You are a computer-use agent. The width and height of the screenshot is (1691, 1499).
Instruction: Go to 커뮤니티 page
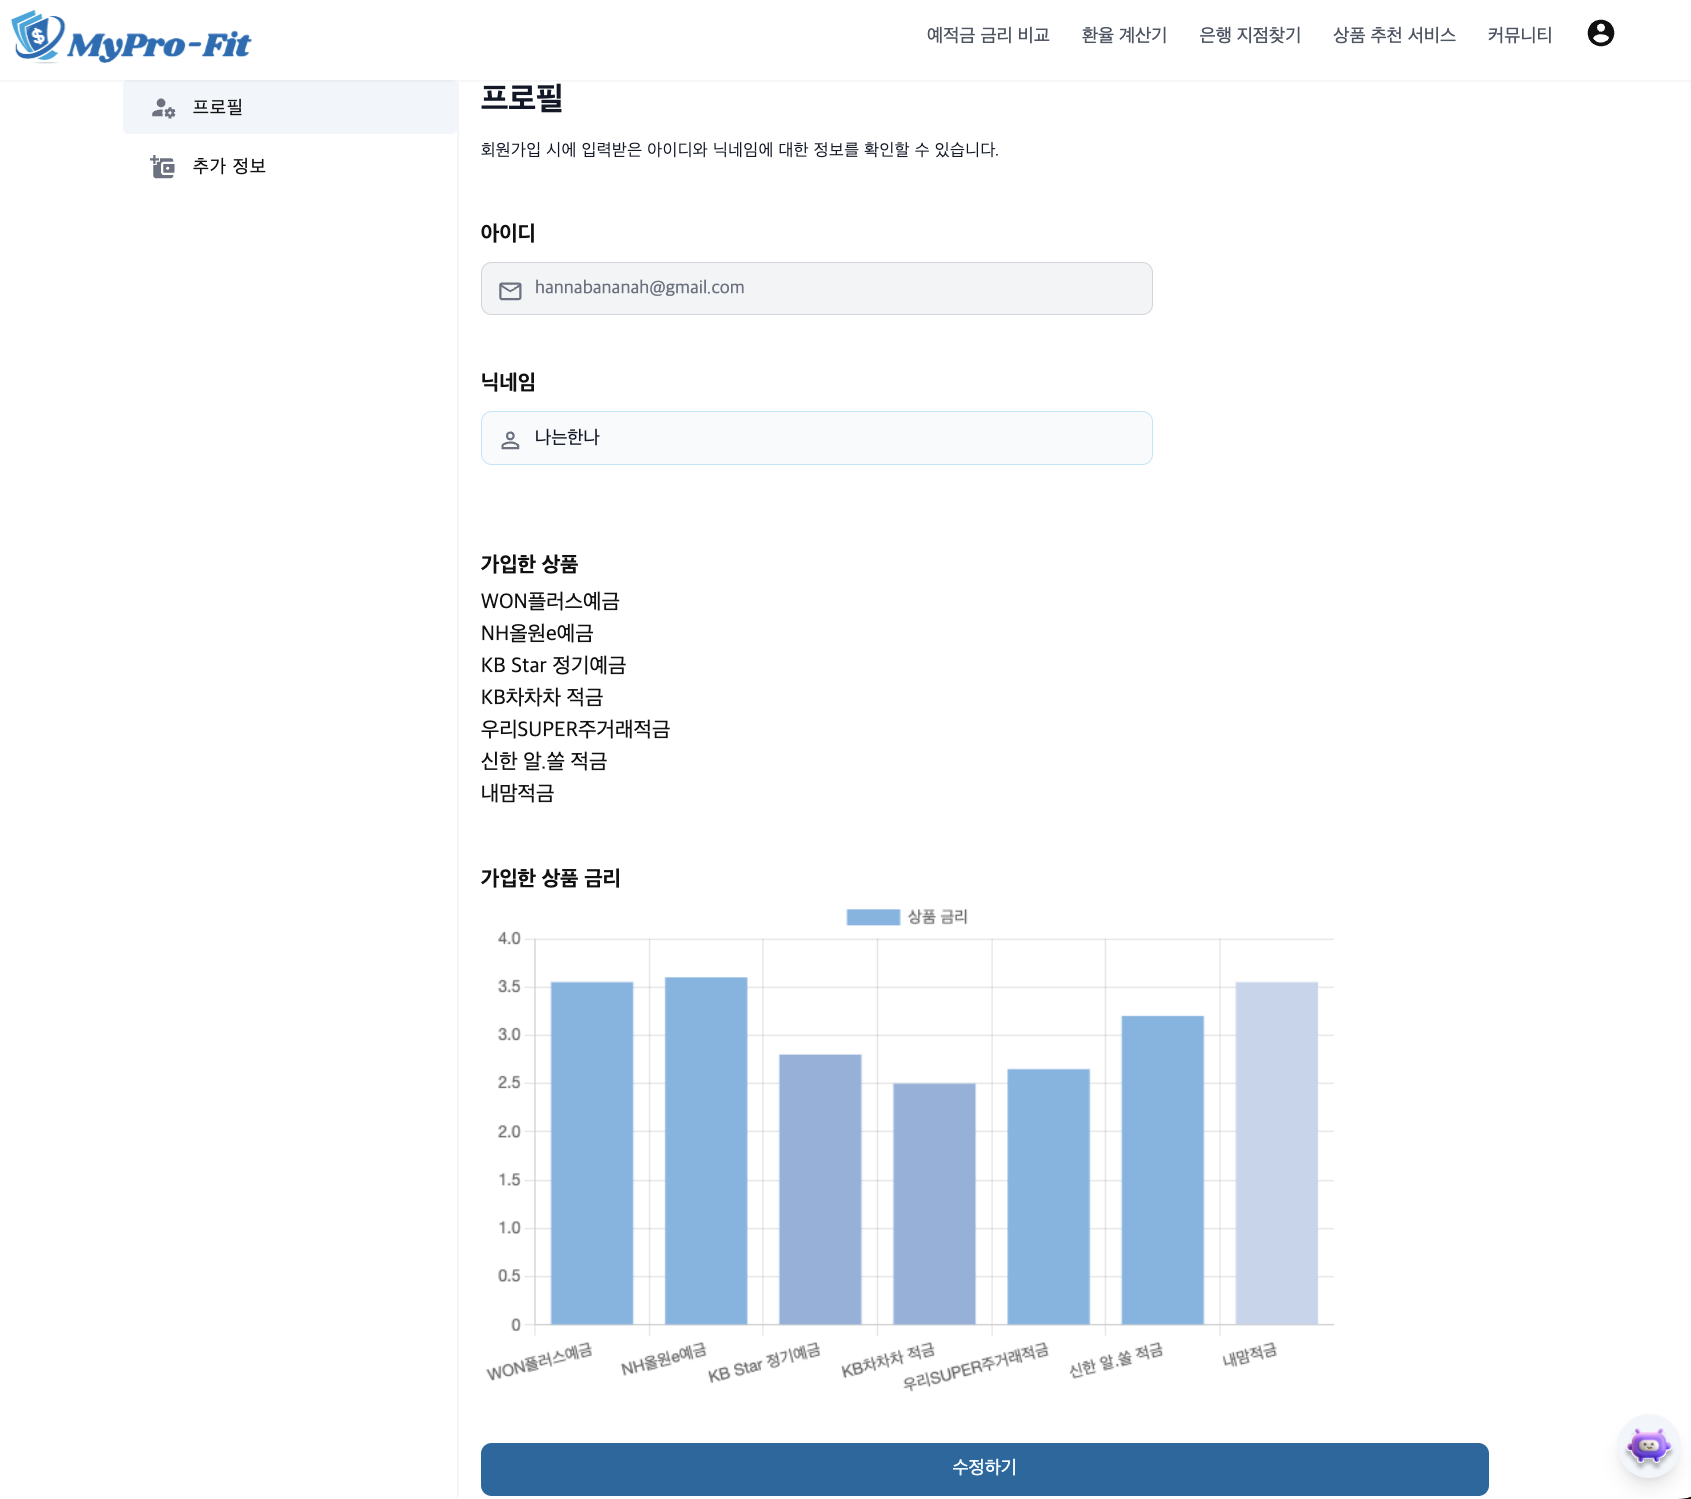point(1519,35)
